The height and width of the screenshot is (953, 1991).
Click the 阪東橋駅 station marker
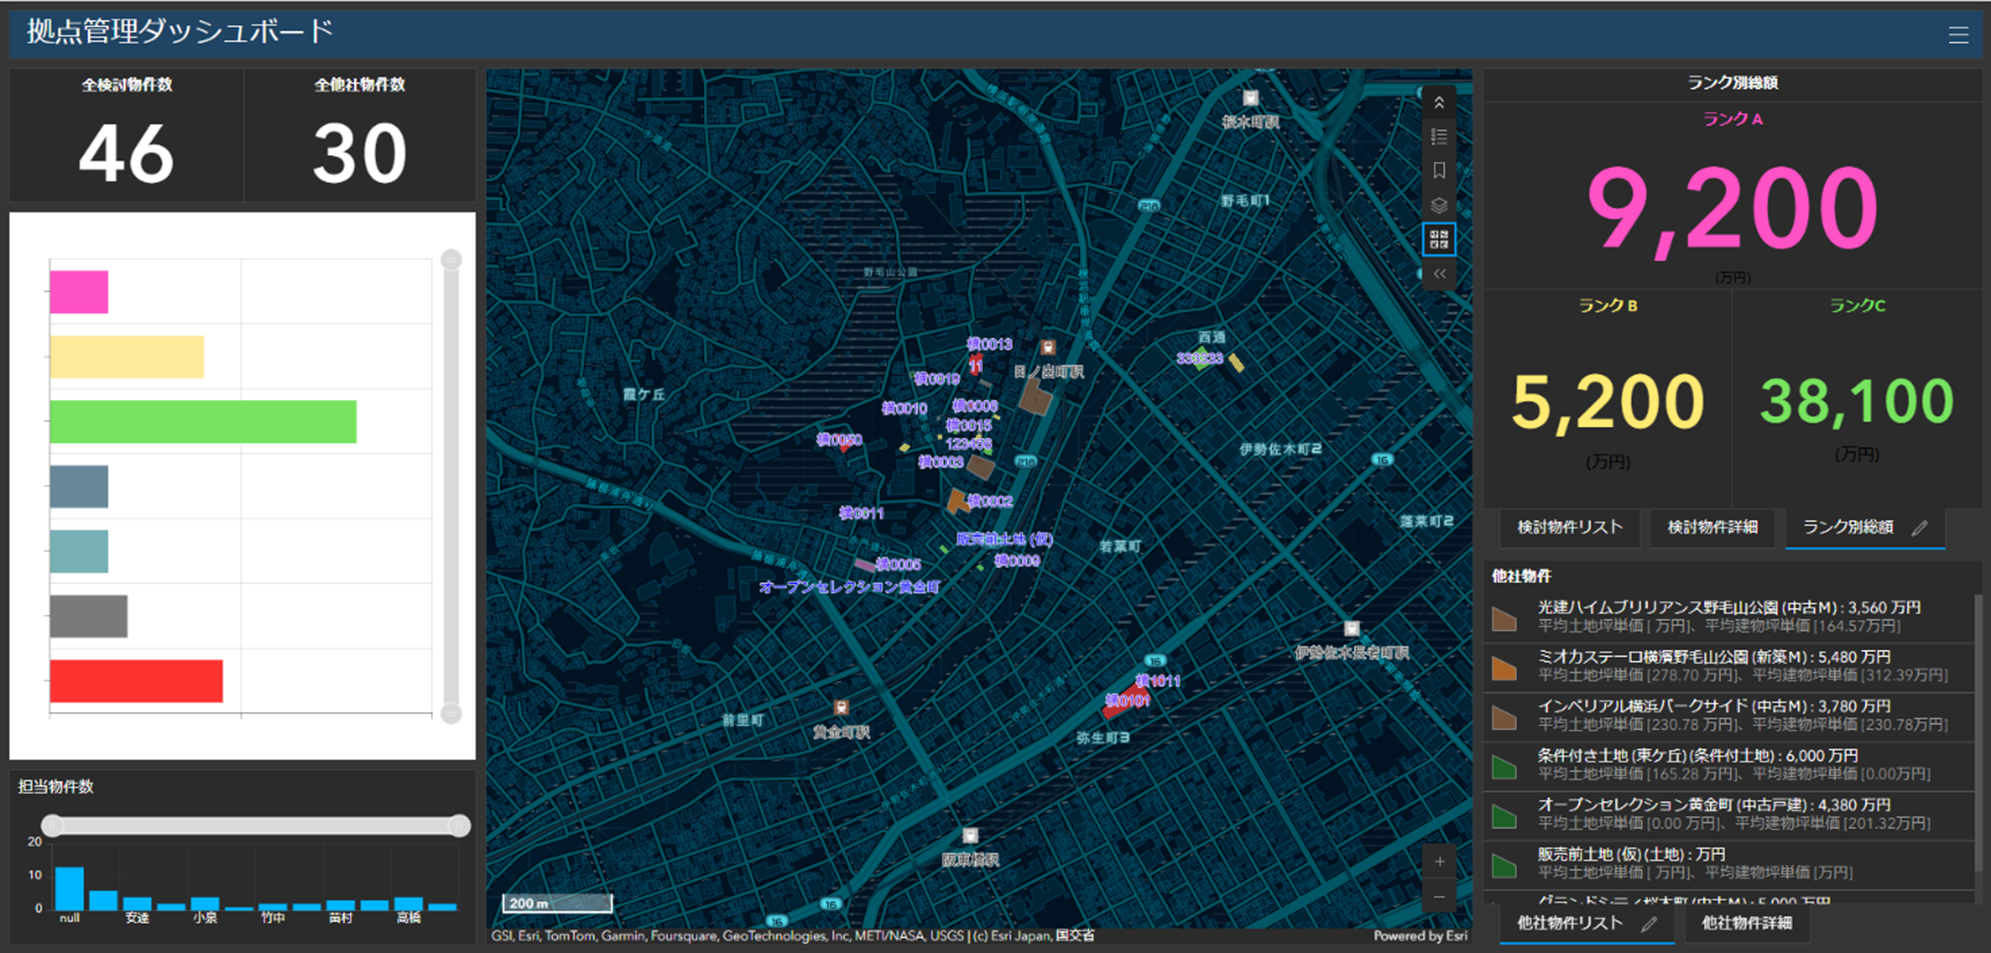[970, 836]
